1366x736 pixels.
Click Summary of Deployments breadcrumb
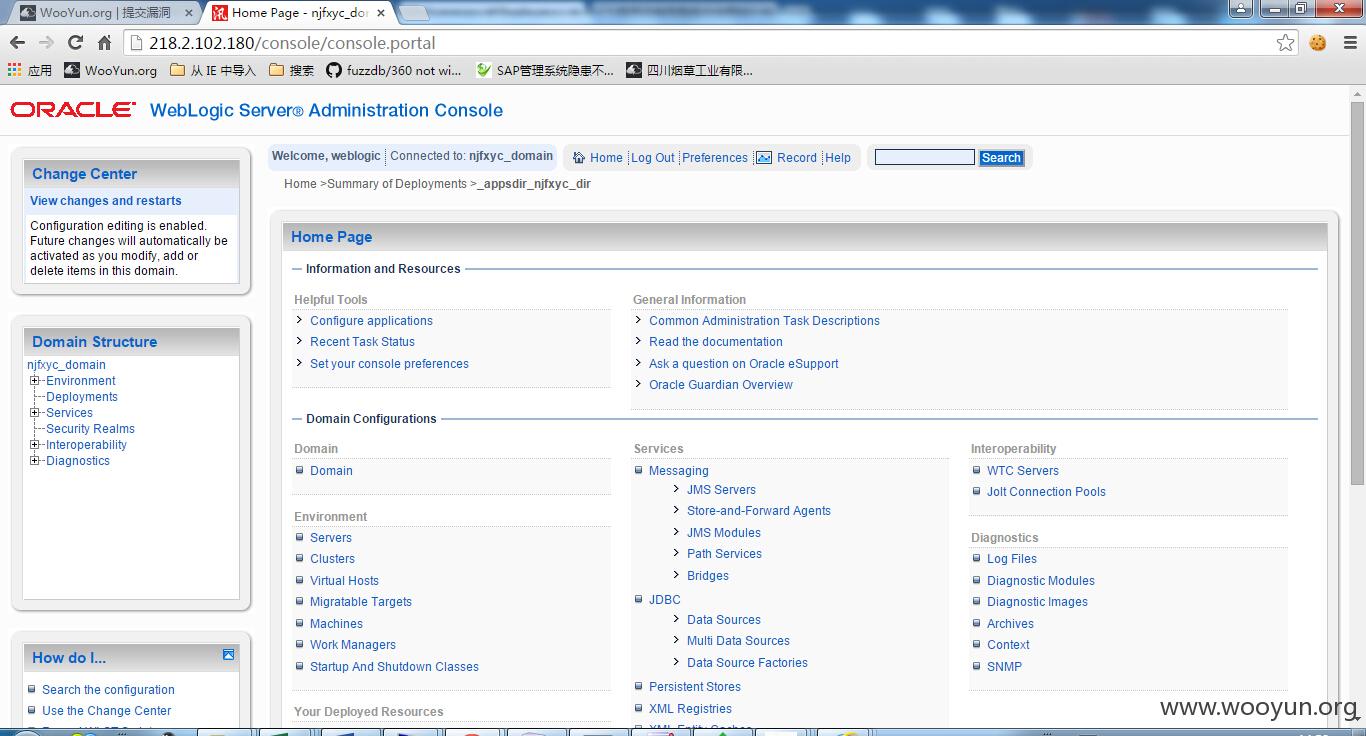click(397, 184)
